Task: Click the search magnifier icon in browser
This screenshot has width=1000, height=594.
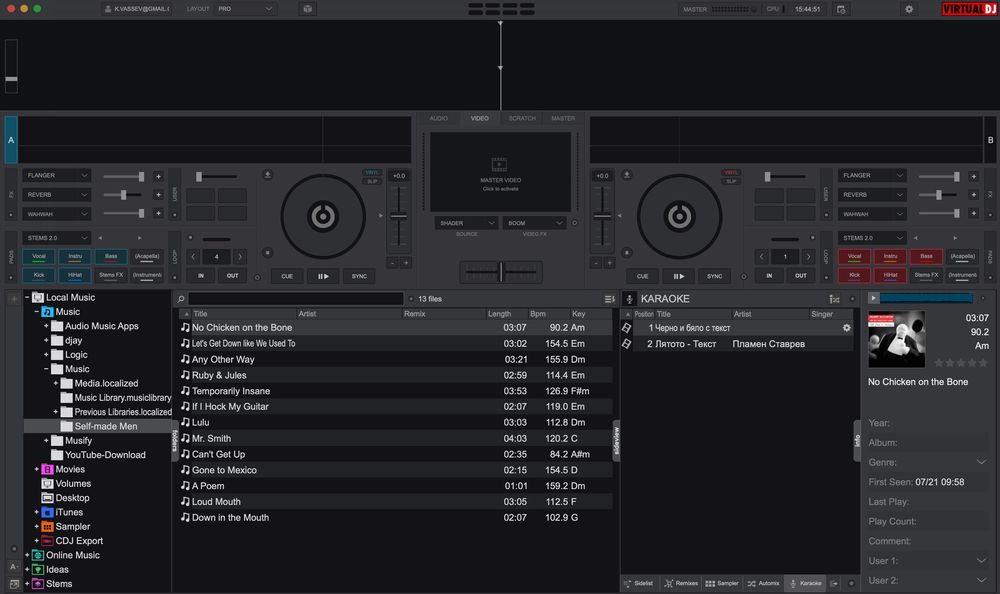Action: tap(181, 299)
